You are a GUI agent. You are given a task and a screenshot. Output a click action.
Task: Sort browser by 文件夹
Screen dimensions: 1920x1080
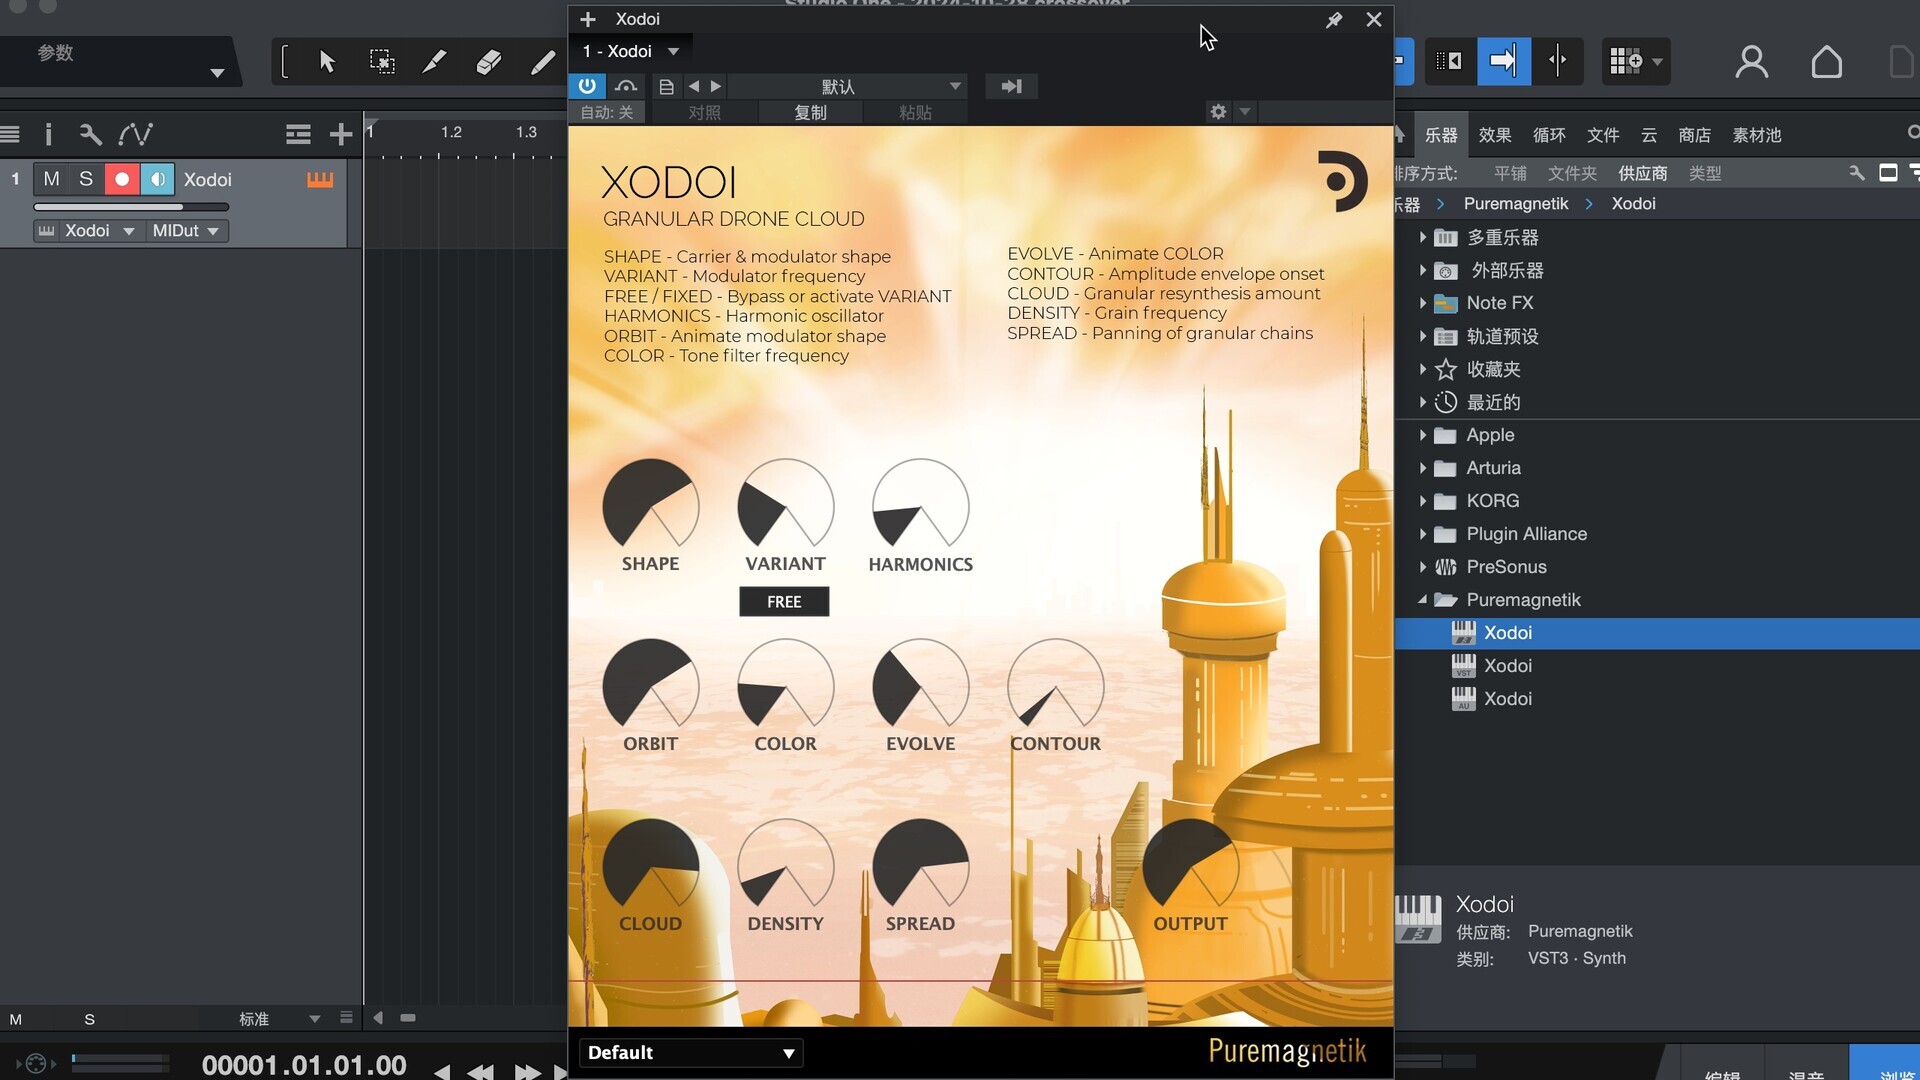tap(1572, 173)
